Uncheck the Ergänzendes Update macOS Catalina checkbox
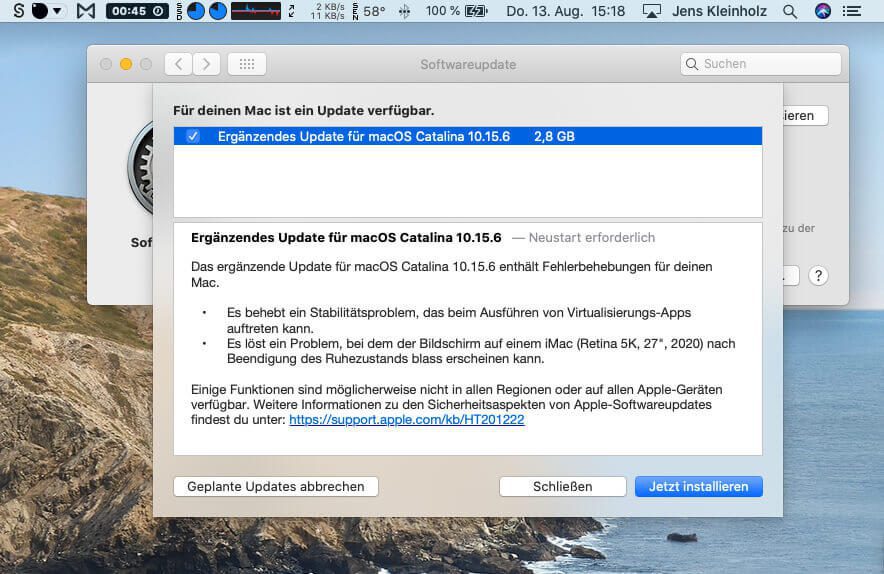 click(x=193, y=136)
